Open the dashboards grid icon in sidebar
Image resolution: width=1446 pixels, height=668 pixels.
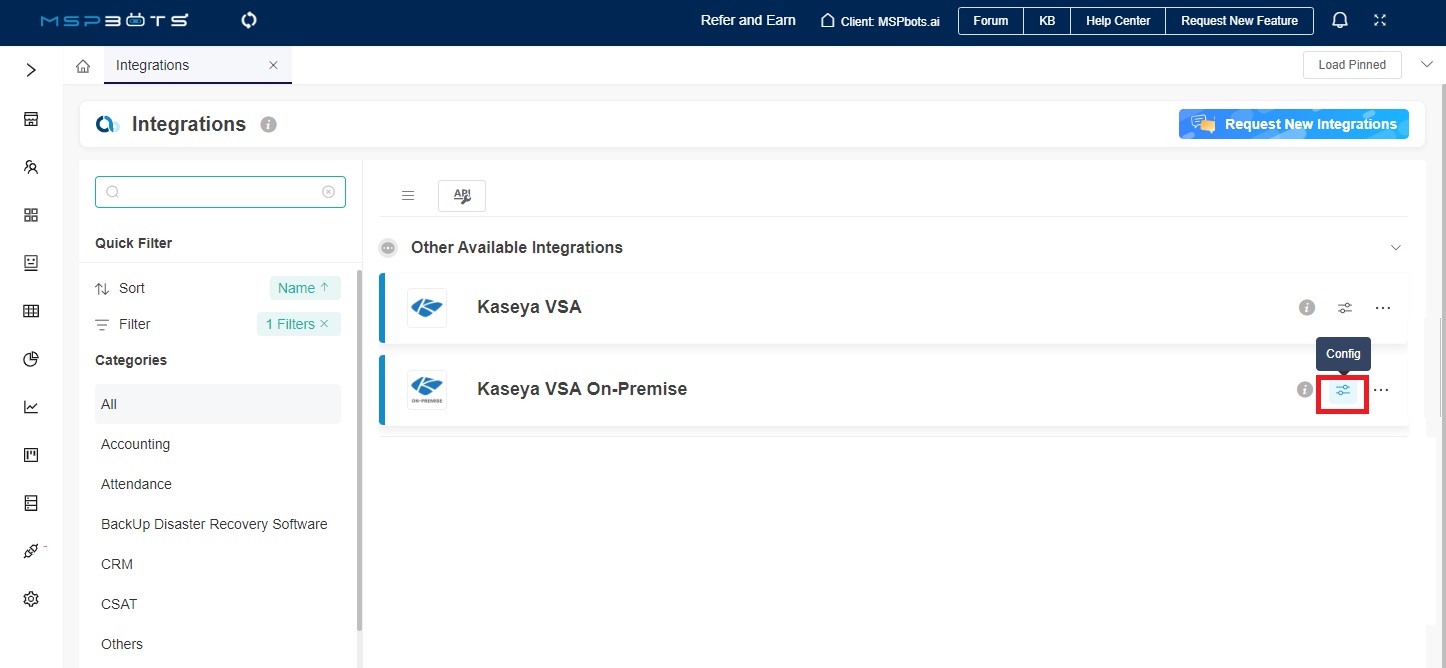point(31,215)
